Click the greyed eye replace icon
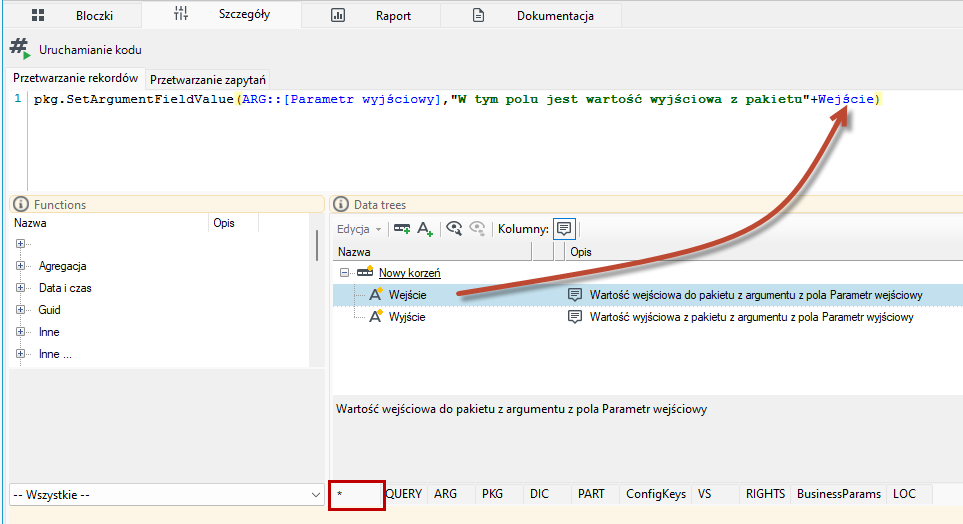963x524 pixels. click(x=477, y=229)
